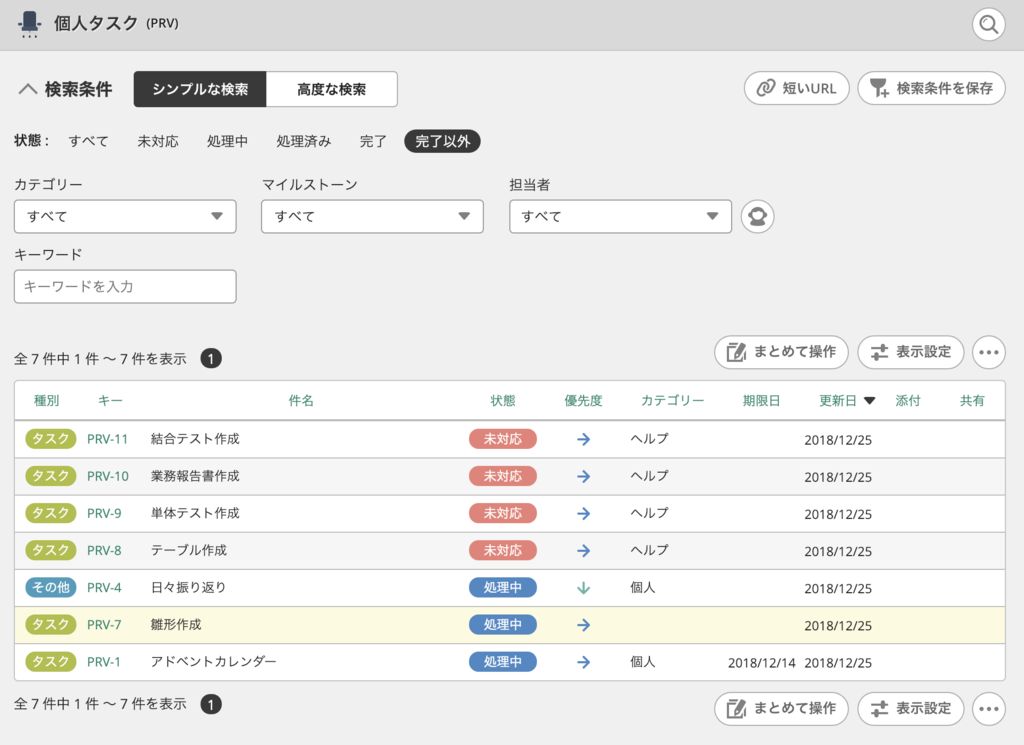This screenshot has width=1024, height=745.
Task: Open the 担当者 dropdown
Action: tap(620, 216)
